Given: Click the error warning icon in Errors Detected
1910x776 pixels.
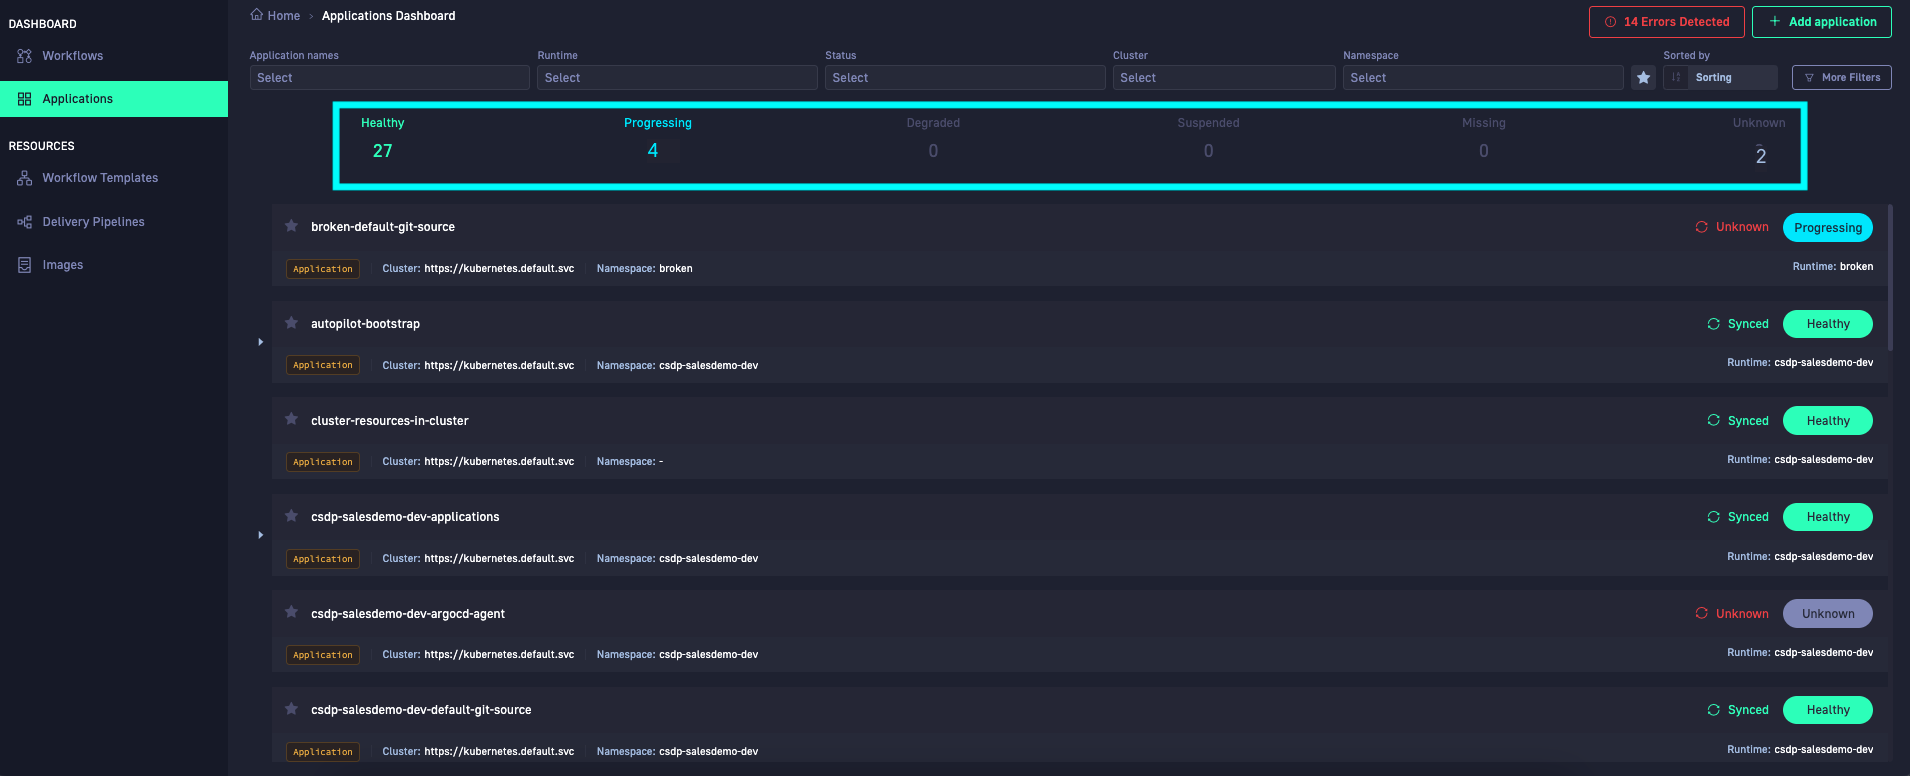Looking at the screenshot, I should click(1610, 22).
